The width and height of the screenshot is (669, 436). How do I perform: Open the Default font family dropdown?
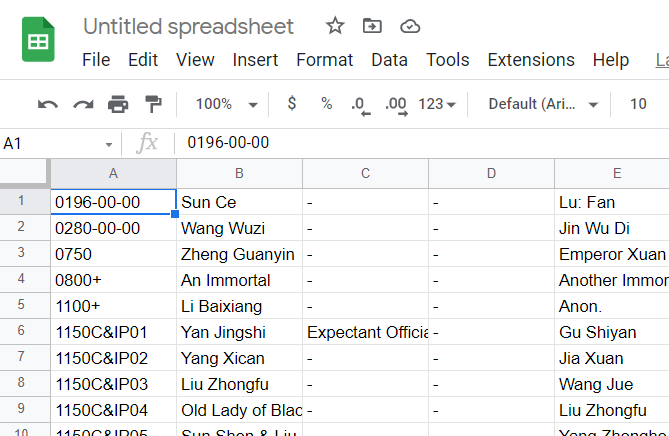[543, 104]
